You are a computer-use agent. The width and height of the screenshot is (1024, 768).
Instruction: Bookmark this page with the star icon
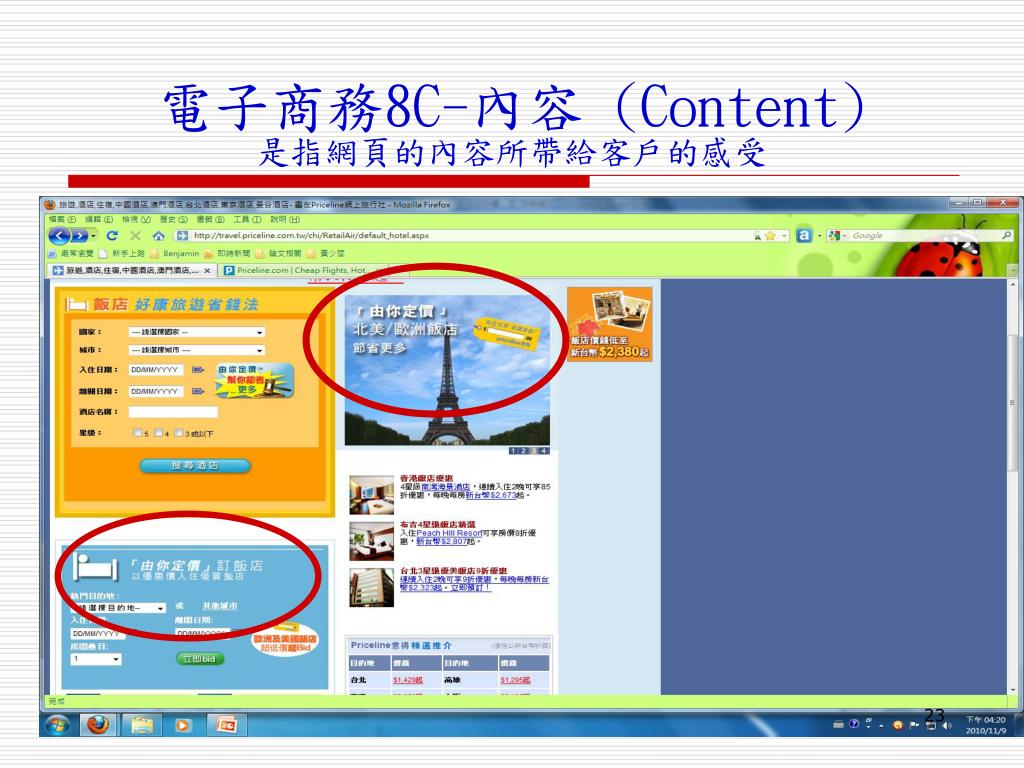tap(770, 235)
